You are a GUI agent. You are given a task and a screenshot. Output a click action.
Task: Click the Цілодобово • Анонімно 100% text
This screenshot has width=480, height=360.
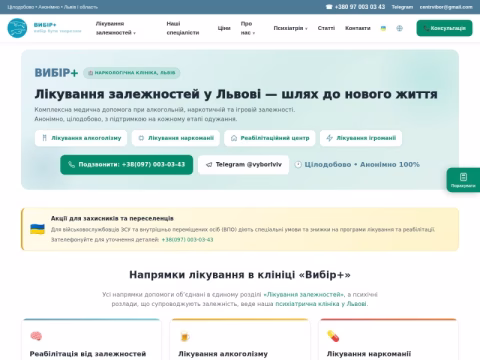click(362, 165)
